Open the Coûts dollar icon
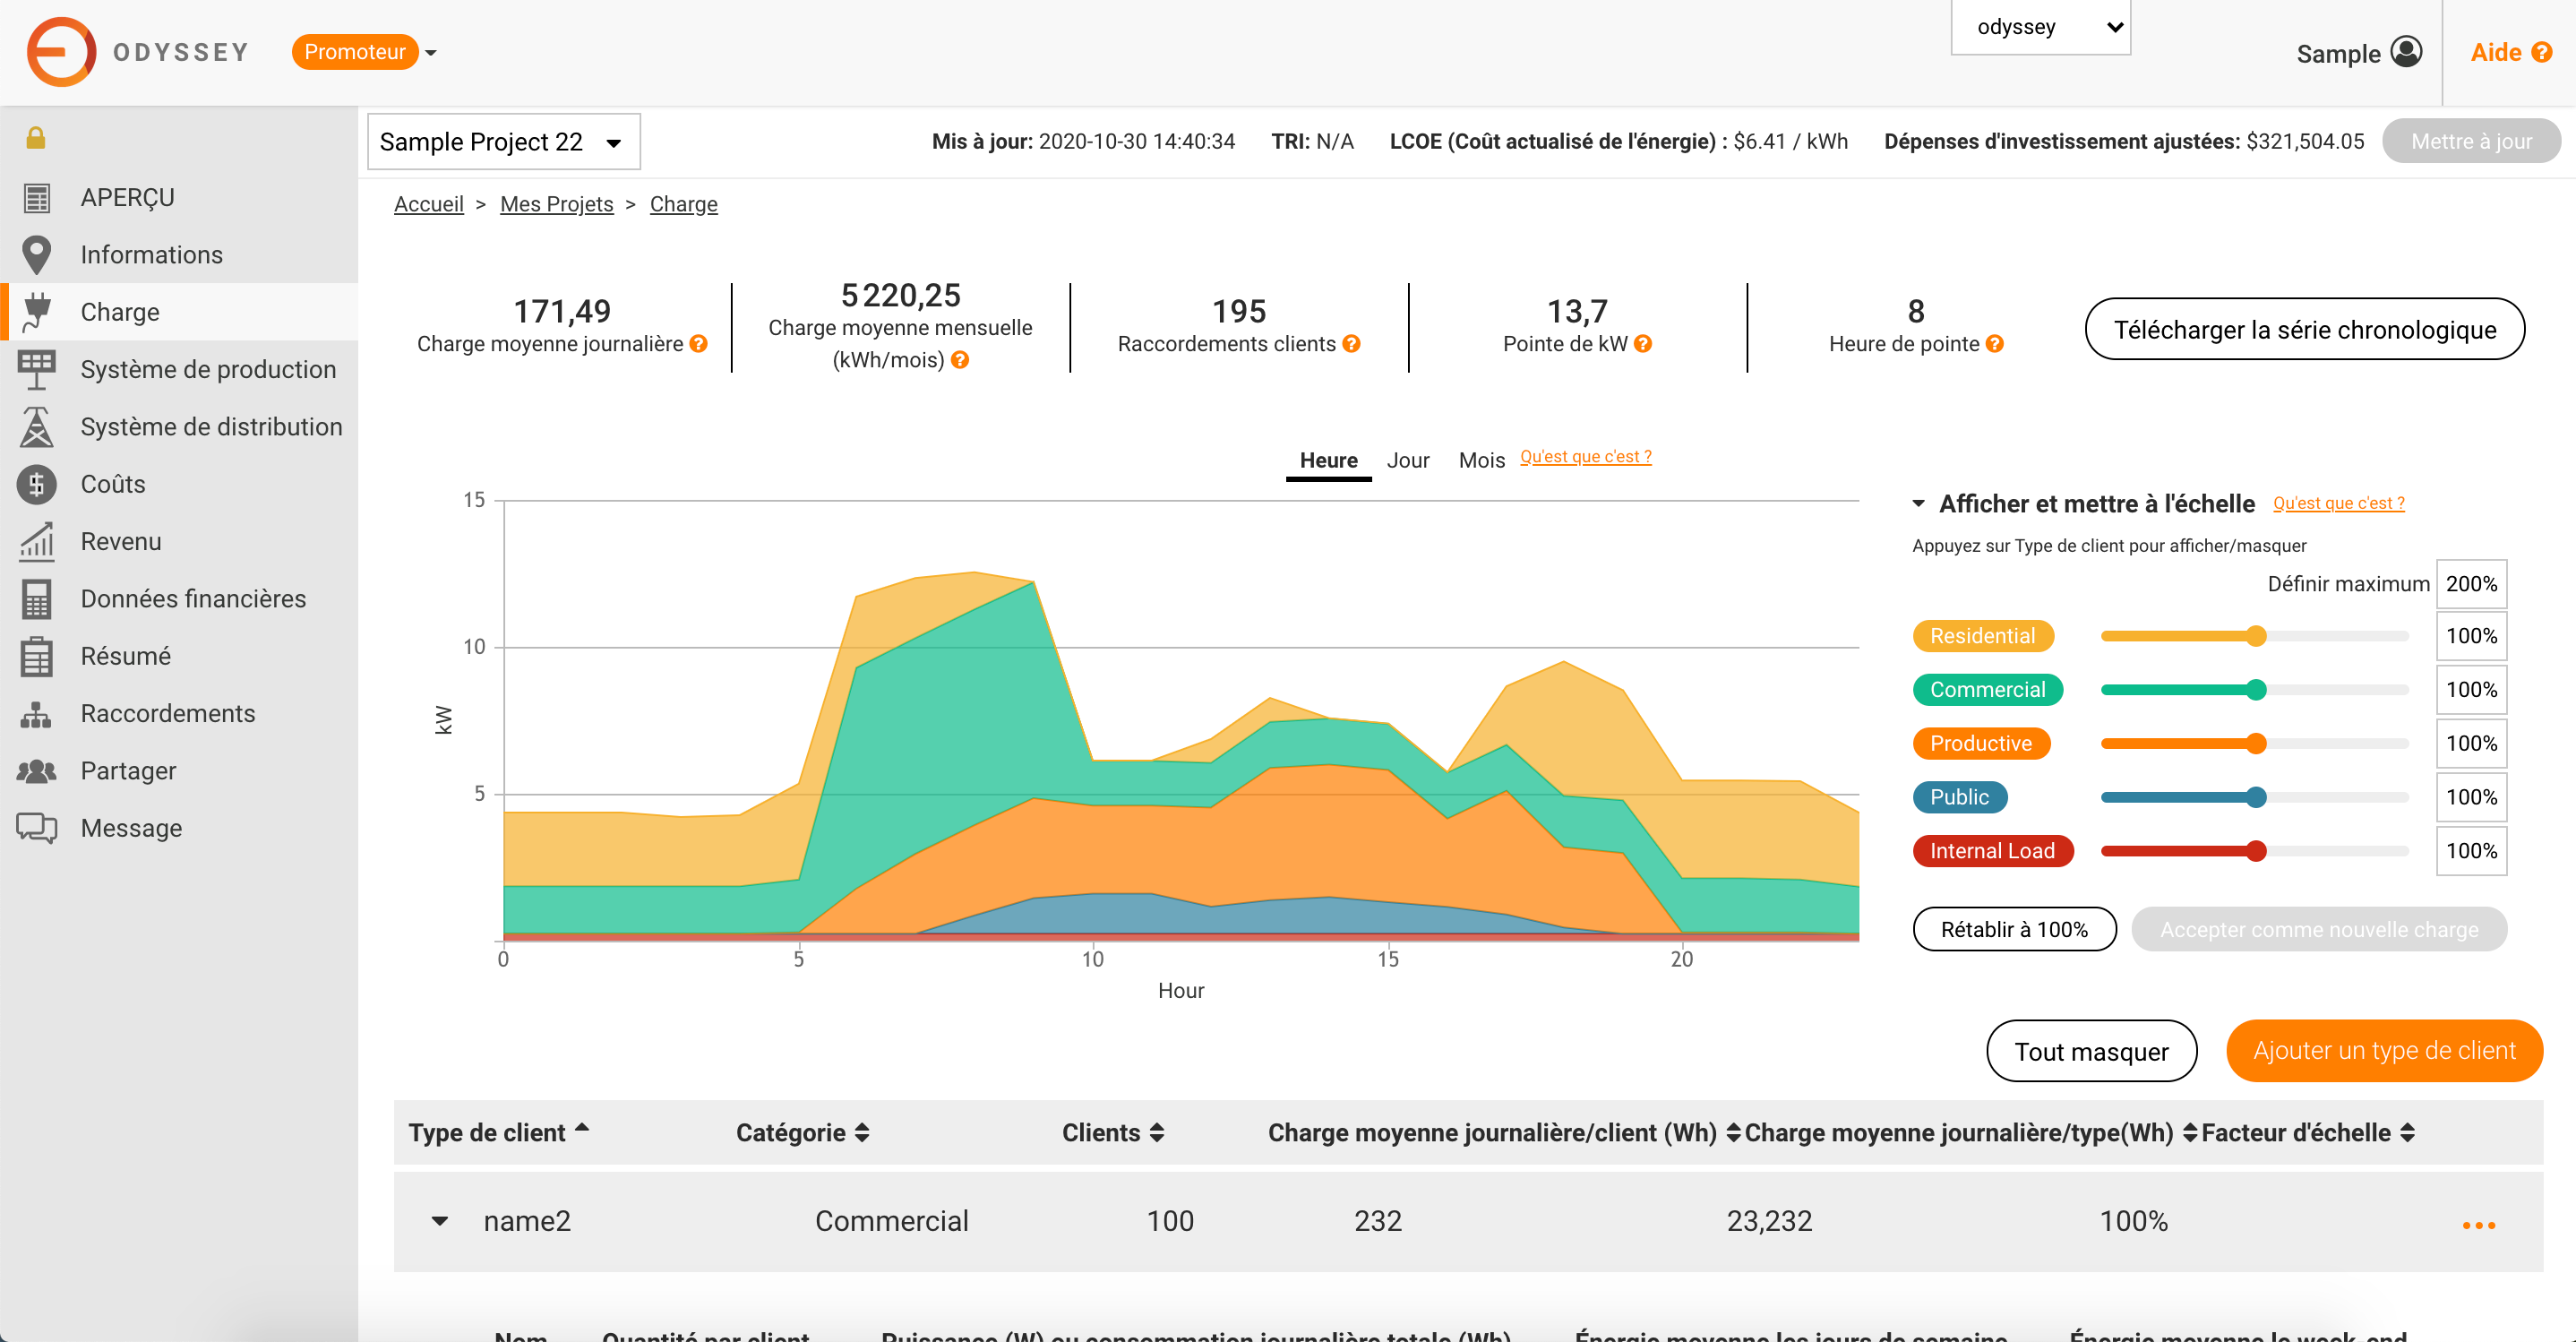2576x1342 pixels. tap(37, 484)
